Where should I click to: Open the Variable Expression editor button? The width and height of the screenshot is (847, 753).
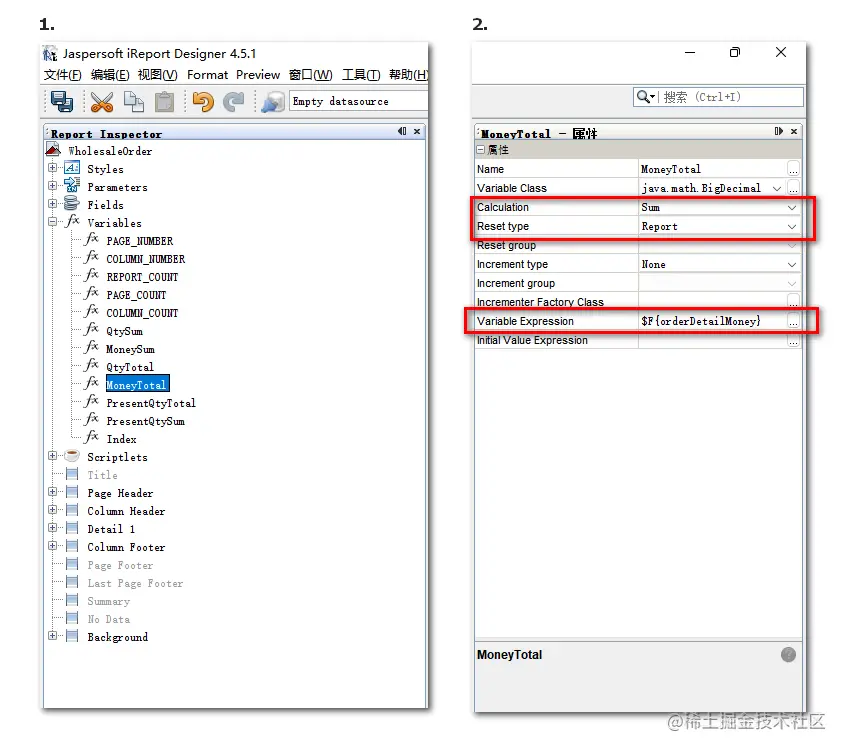click(x=793, y=322)
